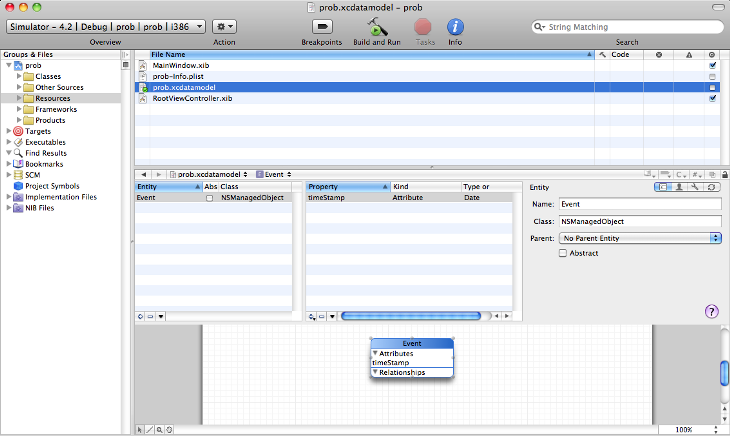The height and width of the screenshot is (436, 730).
Task: Open the purple help button
Action: (x=711, y=311)
